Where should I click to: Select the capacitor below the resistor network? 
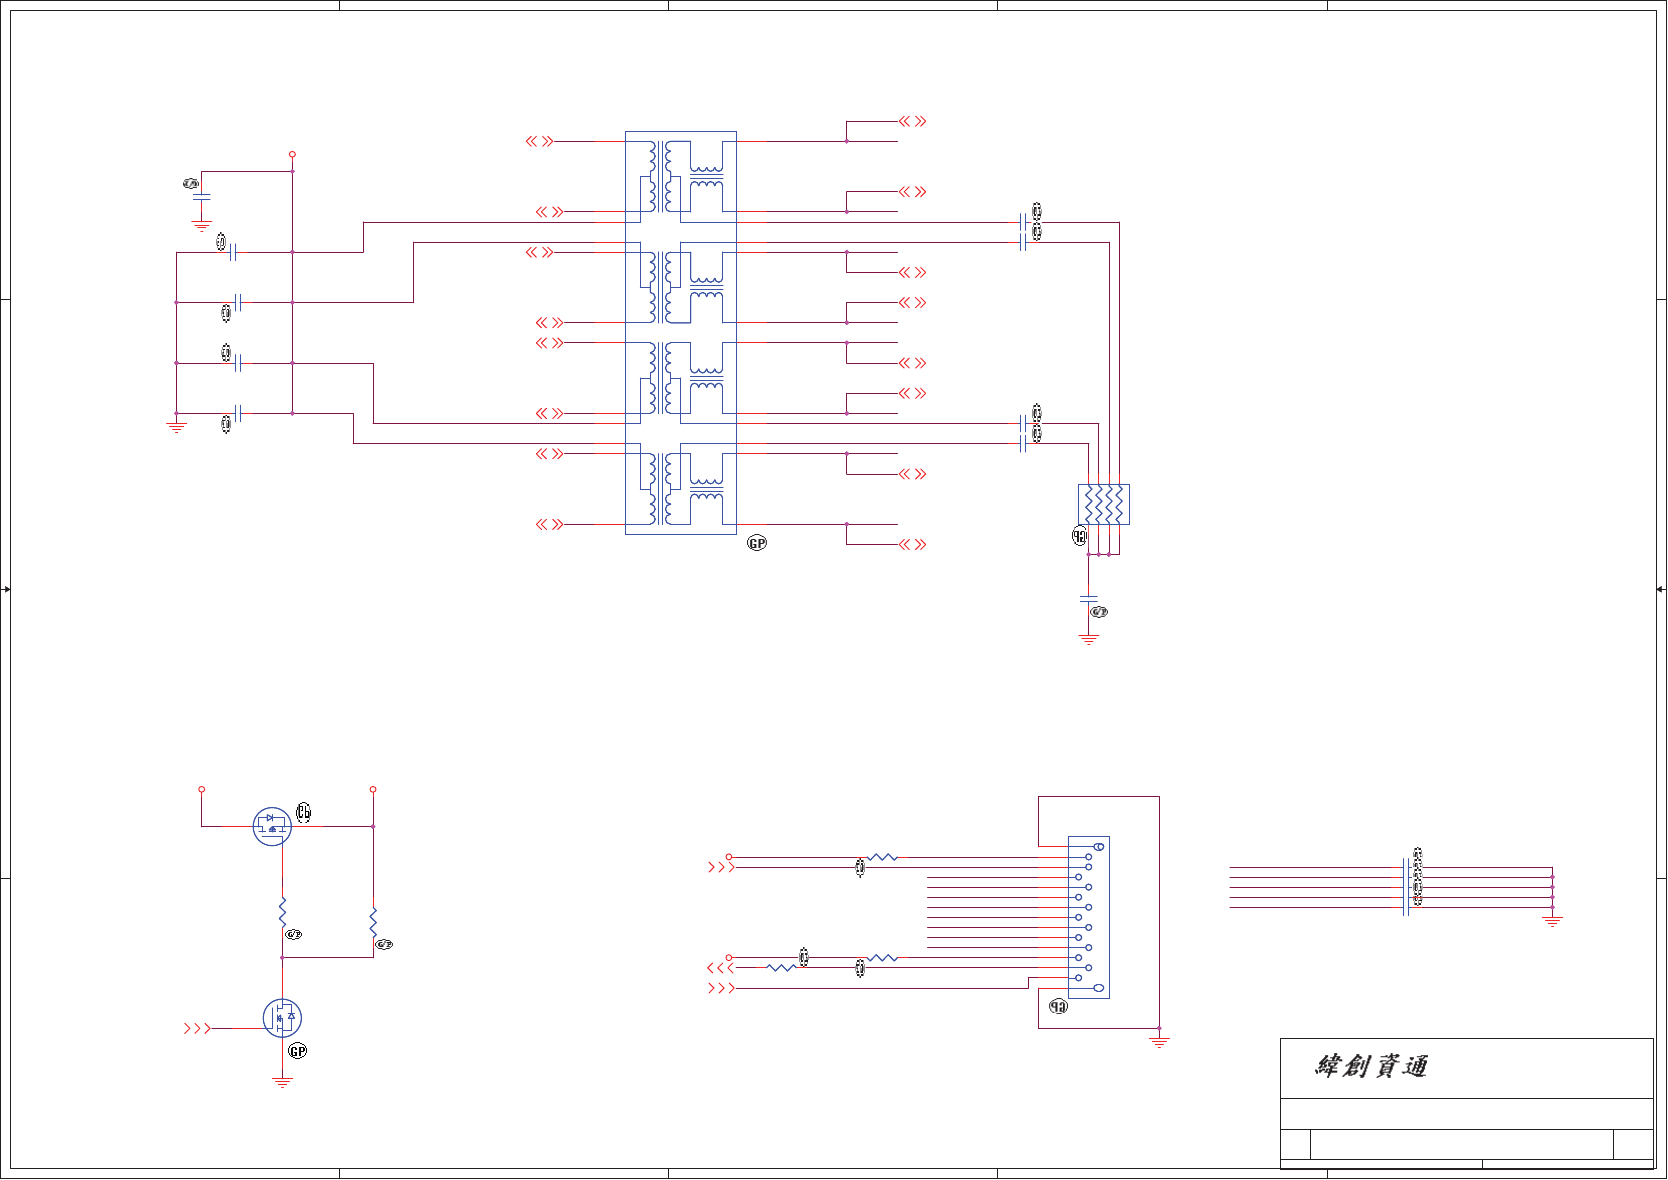1089,598
